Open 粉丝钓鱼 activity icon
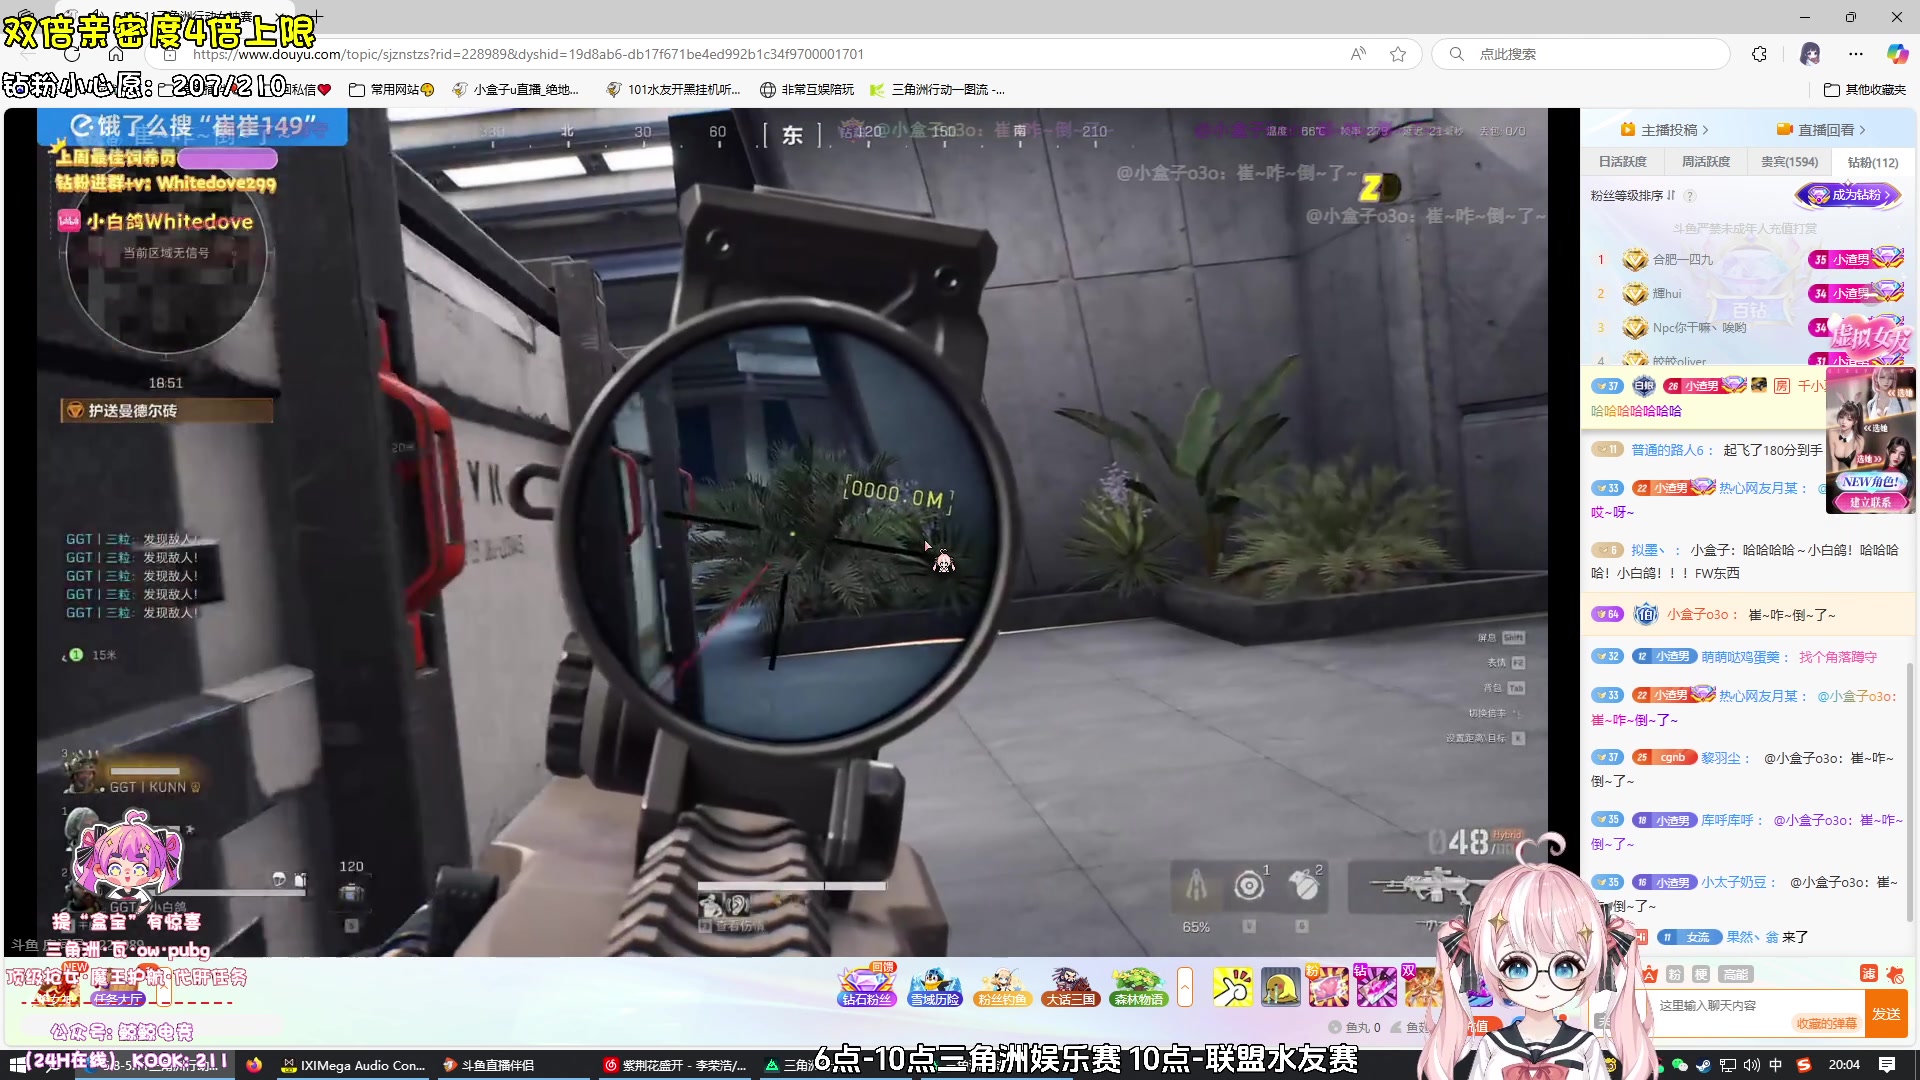Screen dimensions: 1920x1080 click(1002, 986)
